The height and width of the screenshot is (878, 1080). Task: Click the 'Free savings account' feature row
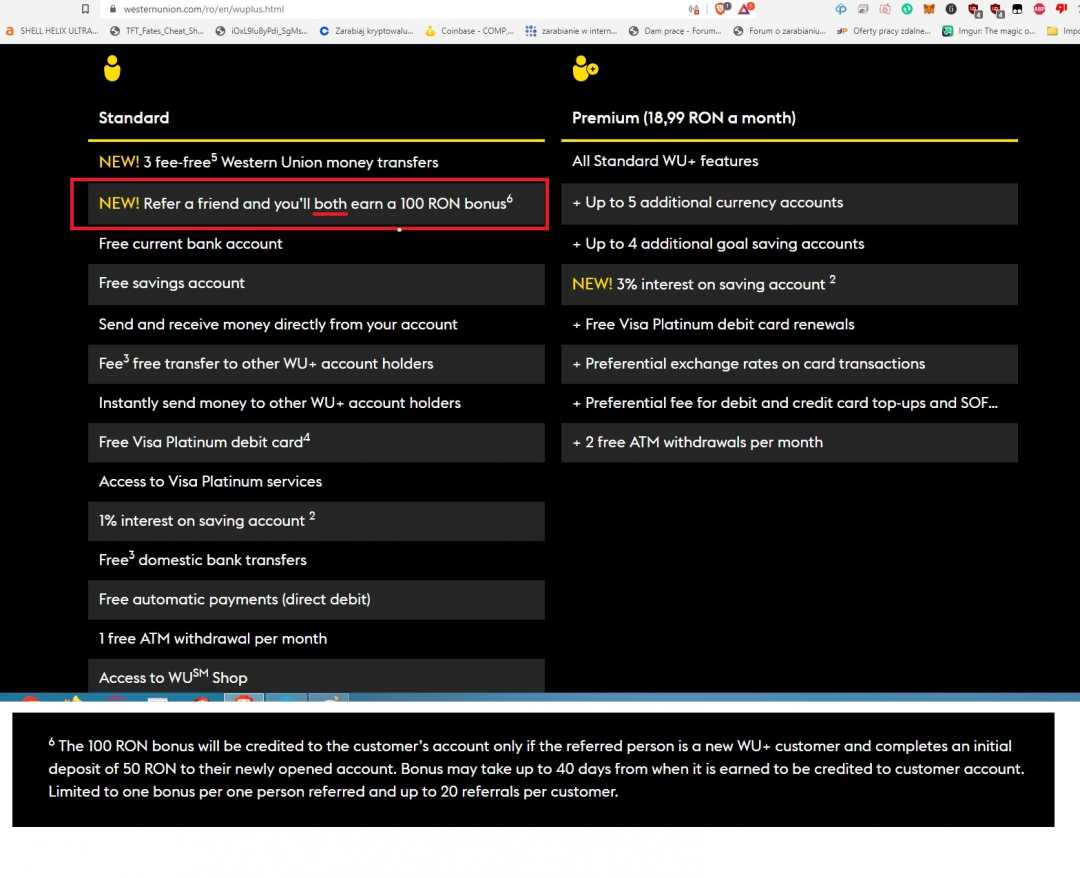[317, 284]
